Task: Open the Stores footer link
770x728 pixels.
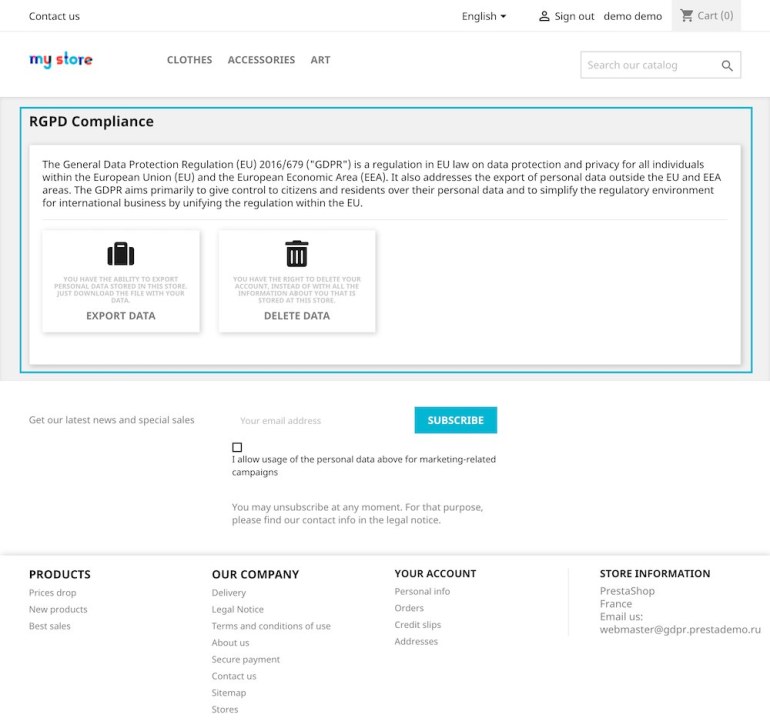Action: point(225,710)
